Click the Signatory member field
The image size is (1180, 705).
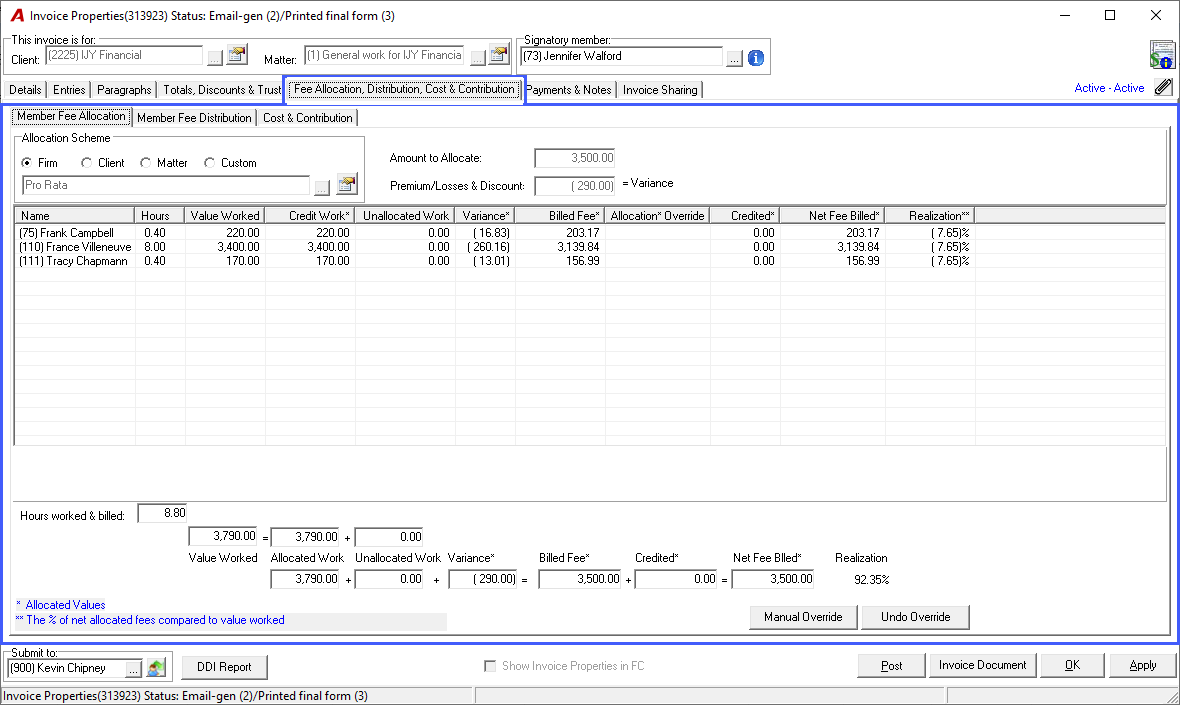(622, 56)
